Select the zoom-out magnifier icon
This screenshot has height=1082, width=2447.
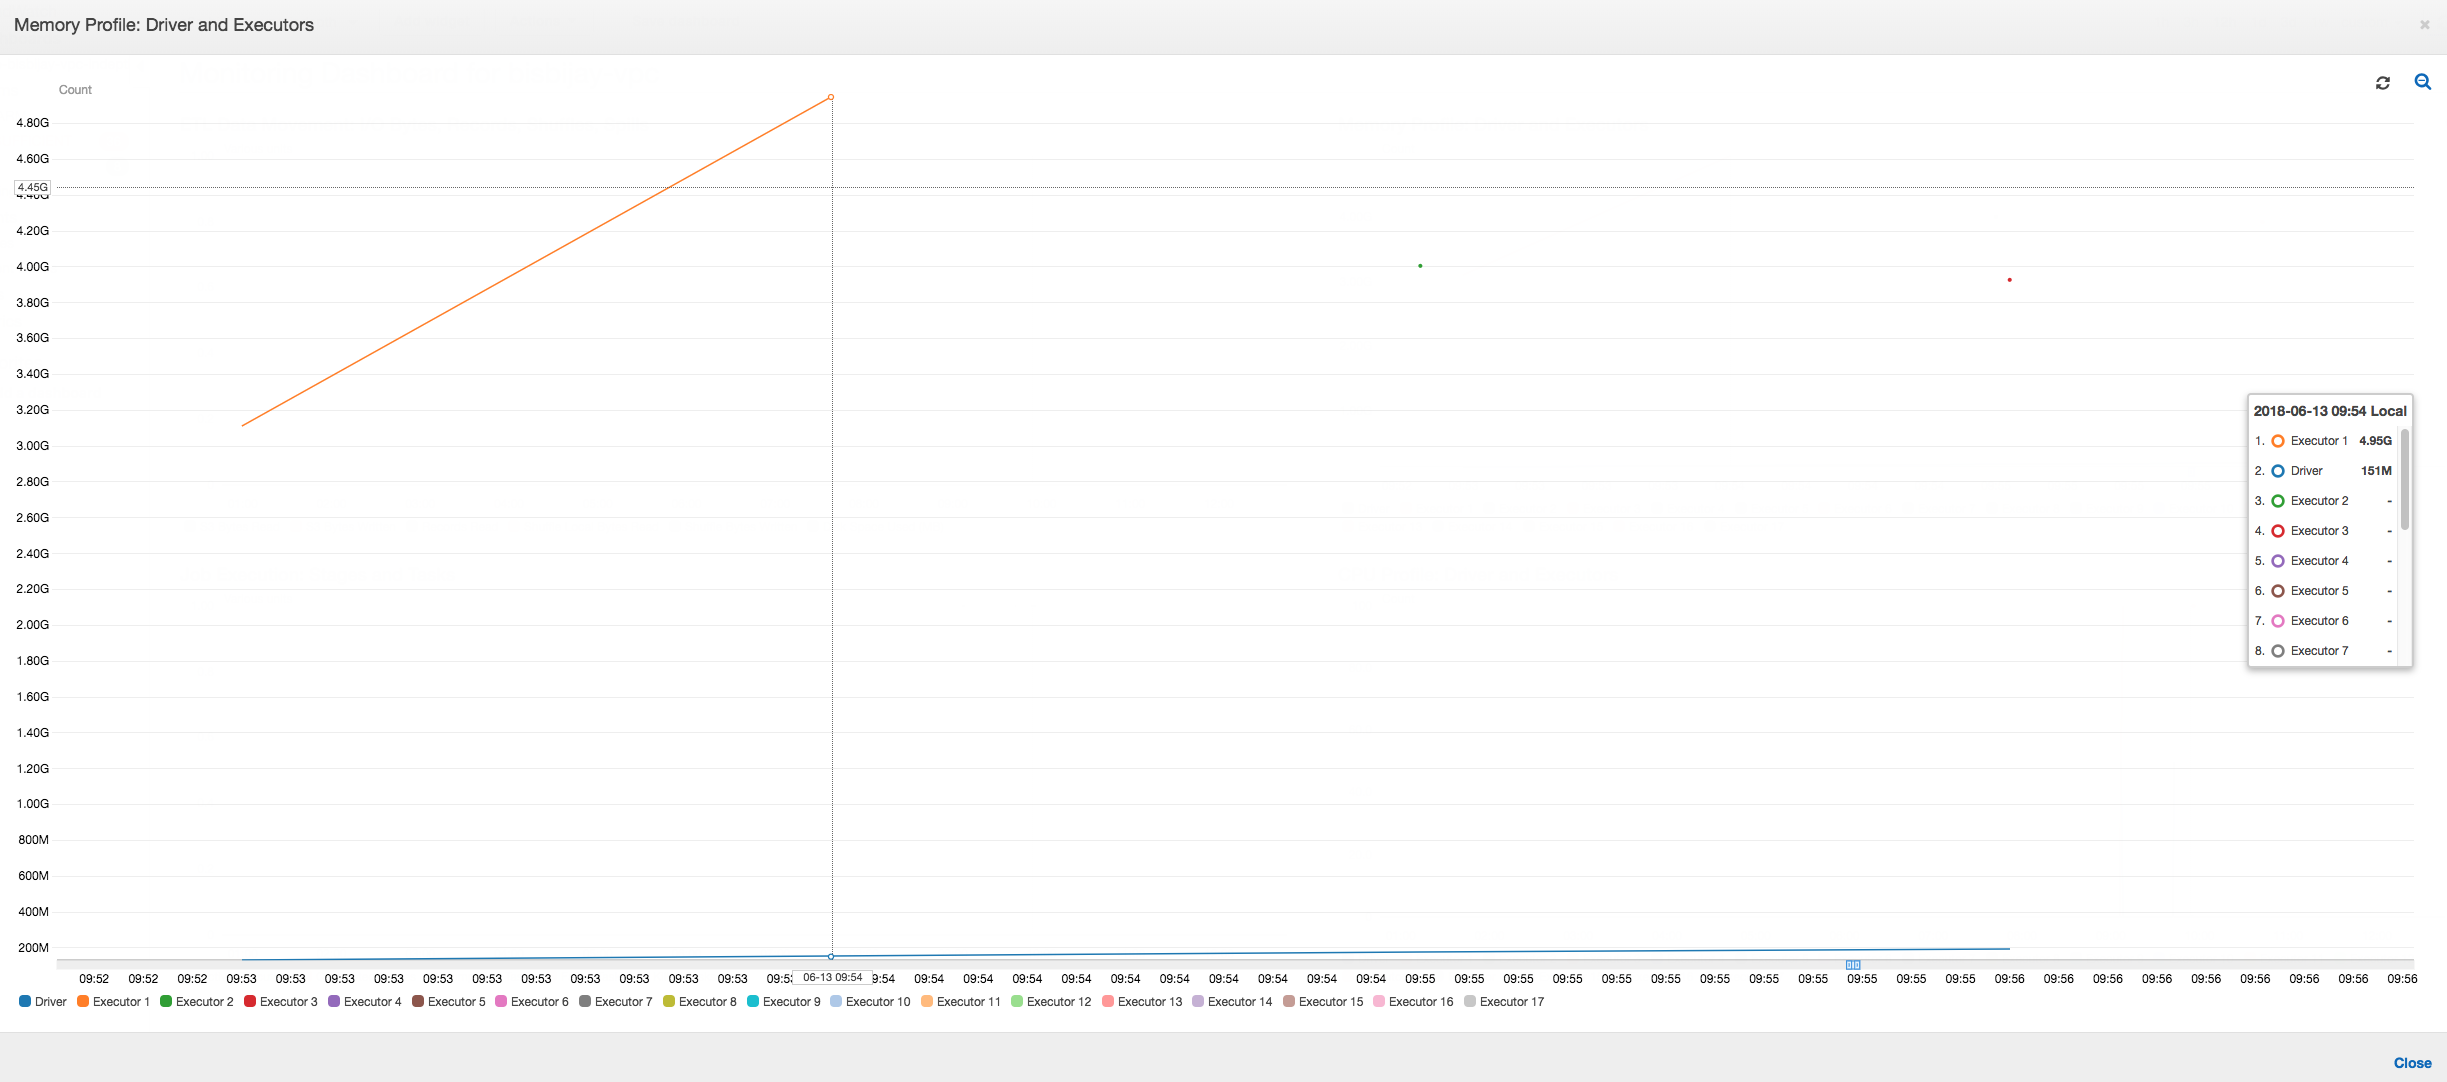pos(2423,82)
